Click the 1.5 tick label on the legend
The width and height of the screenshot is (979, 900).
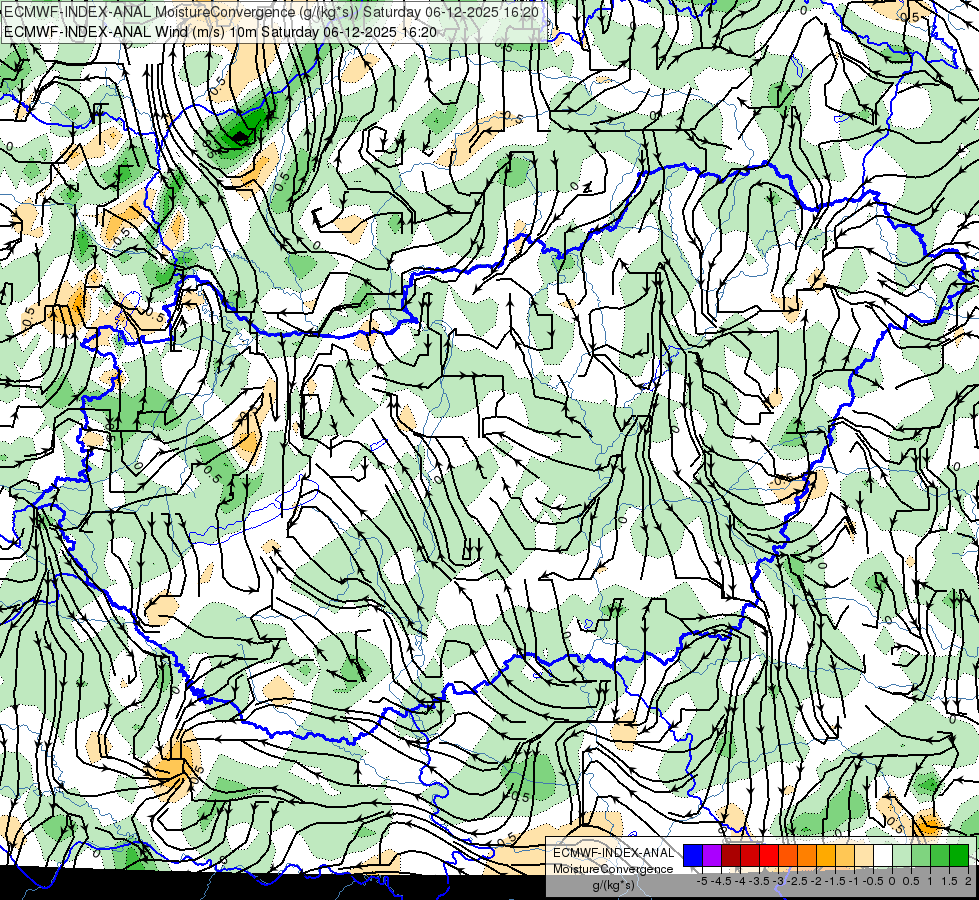coord(948,881)
